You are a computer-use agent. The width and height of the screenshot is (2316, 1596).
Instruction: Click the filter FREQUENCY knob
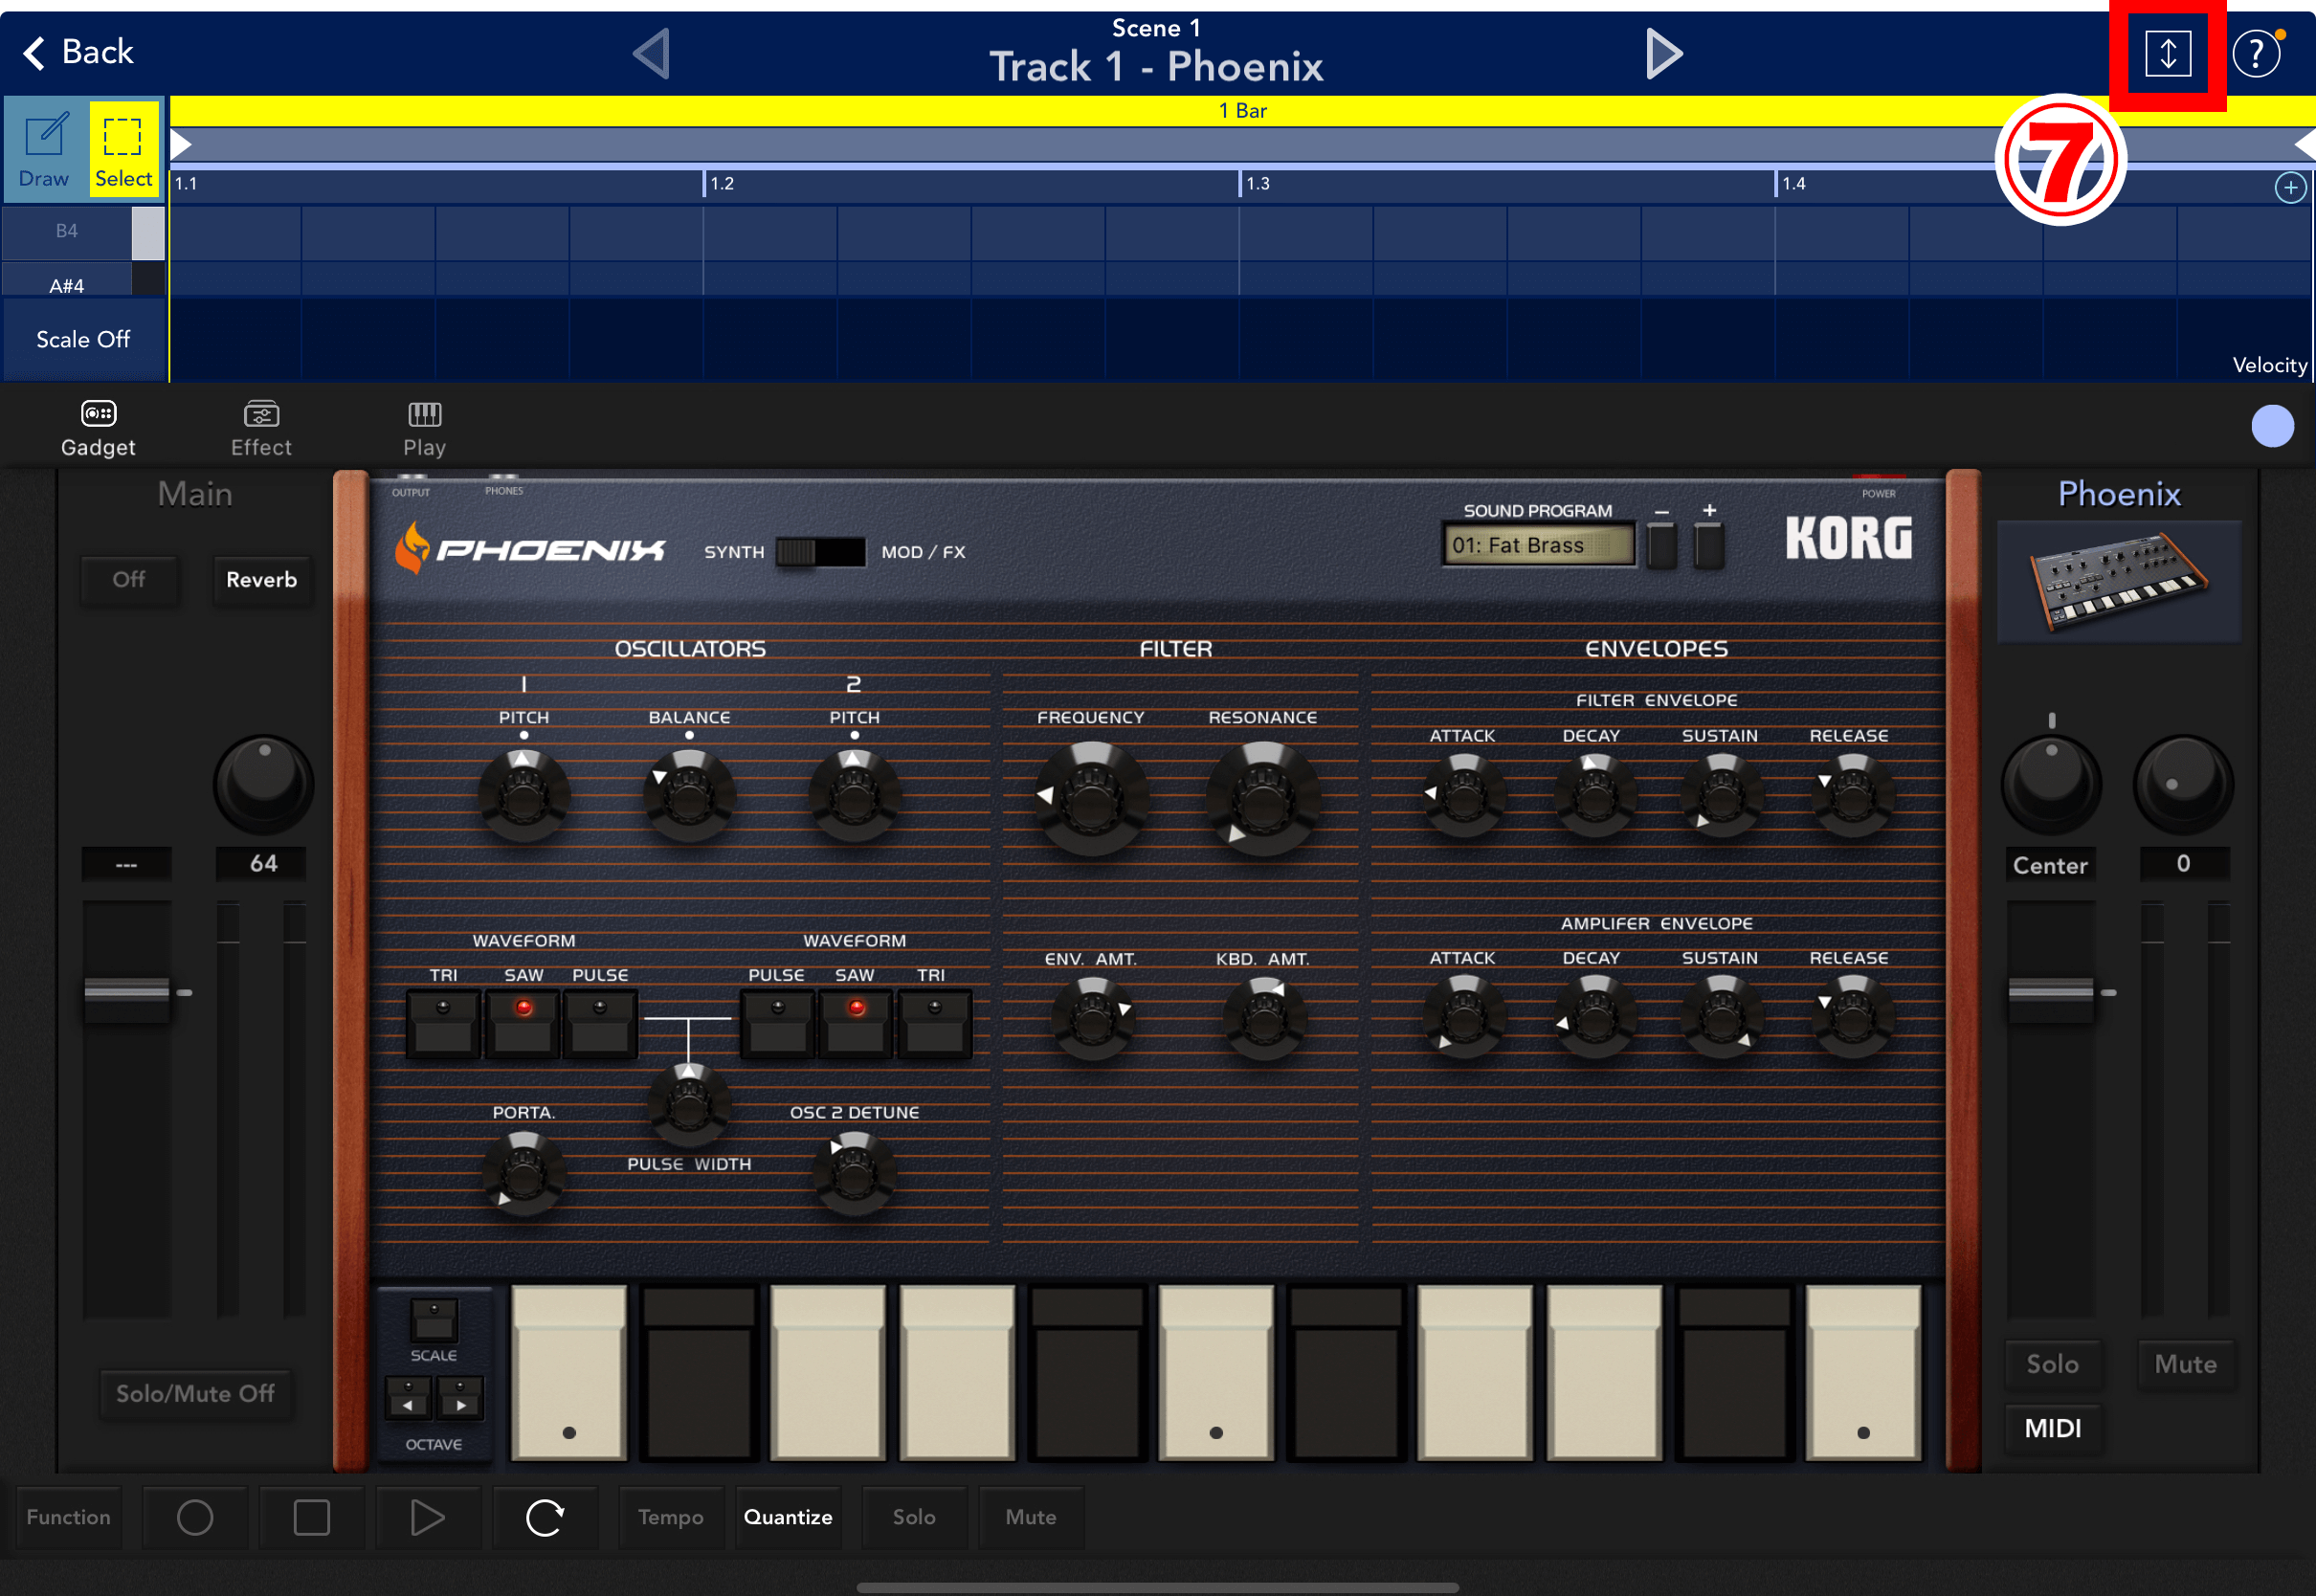pyautogui.click(x=1092, y=799)
